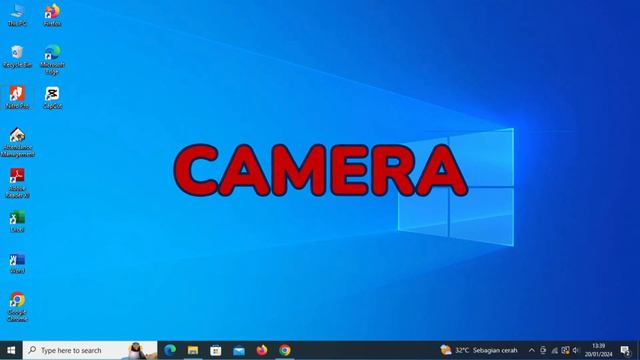Select Adobe Reader XI desktop shortcut
The height and width of the screenshot is (360, 640).
click(17, 183)
